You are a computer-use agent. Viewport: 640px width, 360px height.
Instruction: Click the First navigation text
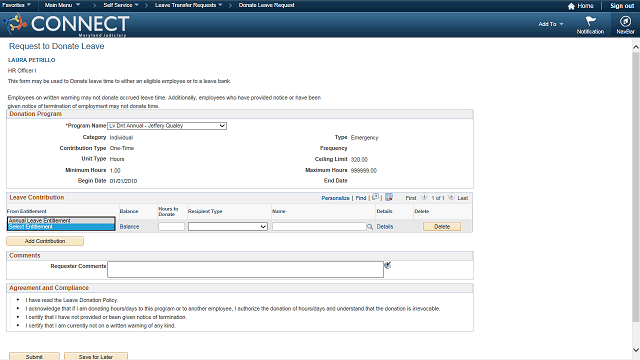411,198
